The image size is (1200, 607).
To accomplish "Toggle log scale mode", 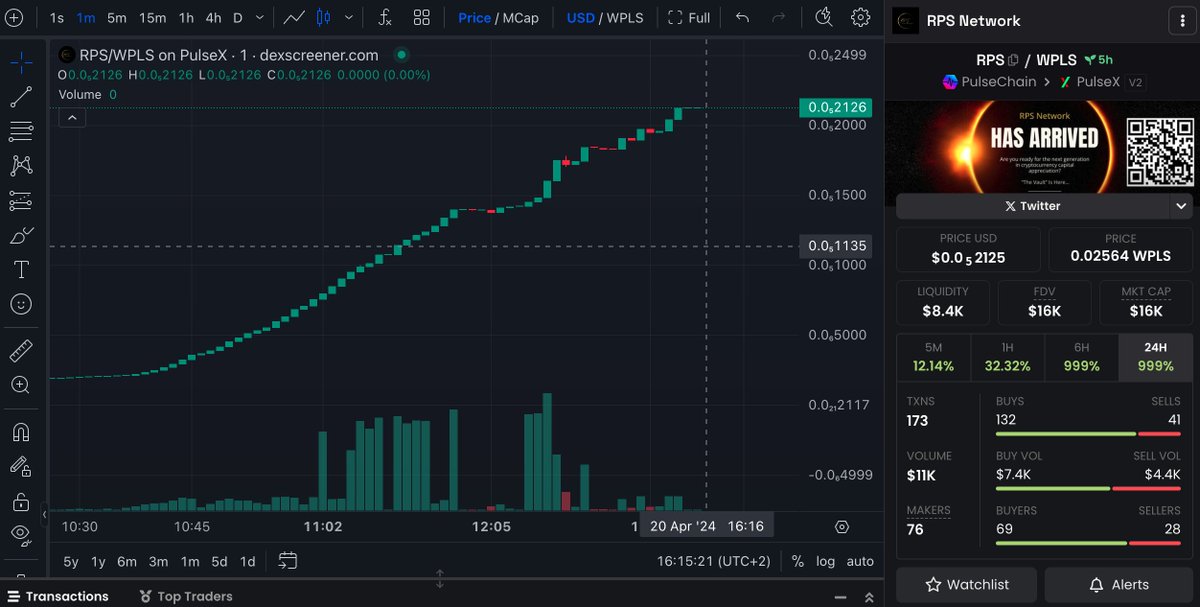I will [825, 561].
